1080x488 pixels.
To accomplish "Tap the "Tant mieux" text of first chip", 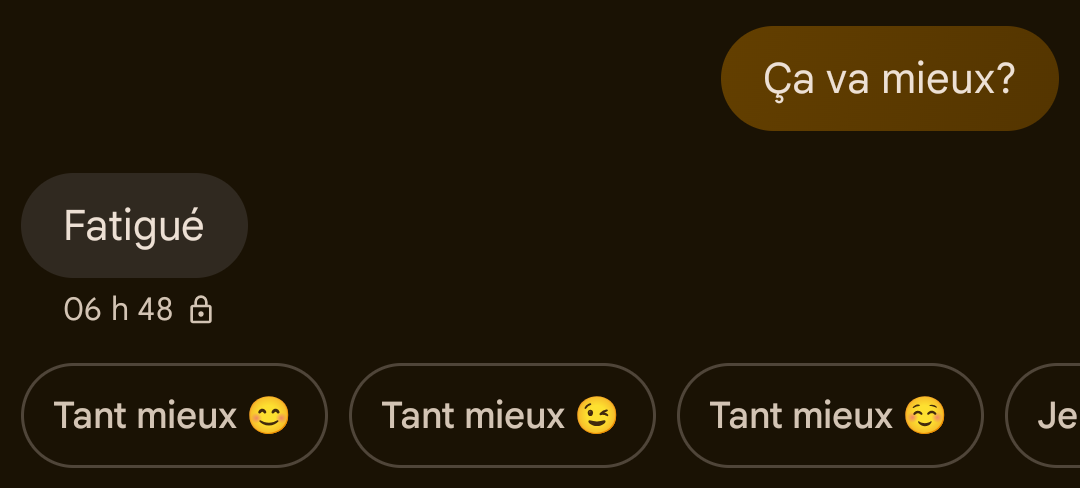I will [145, 416].
